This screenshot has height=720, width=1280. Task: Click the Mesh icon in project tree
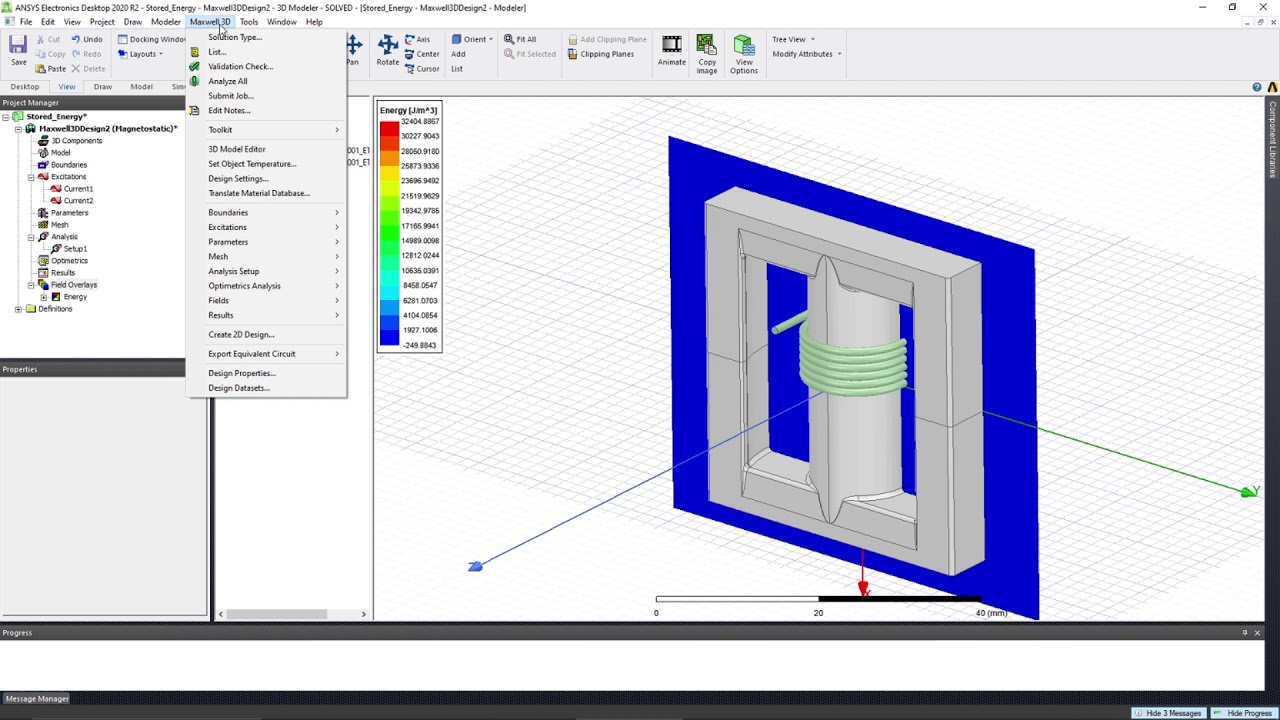click(x=43, y=225)
